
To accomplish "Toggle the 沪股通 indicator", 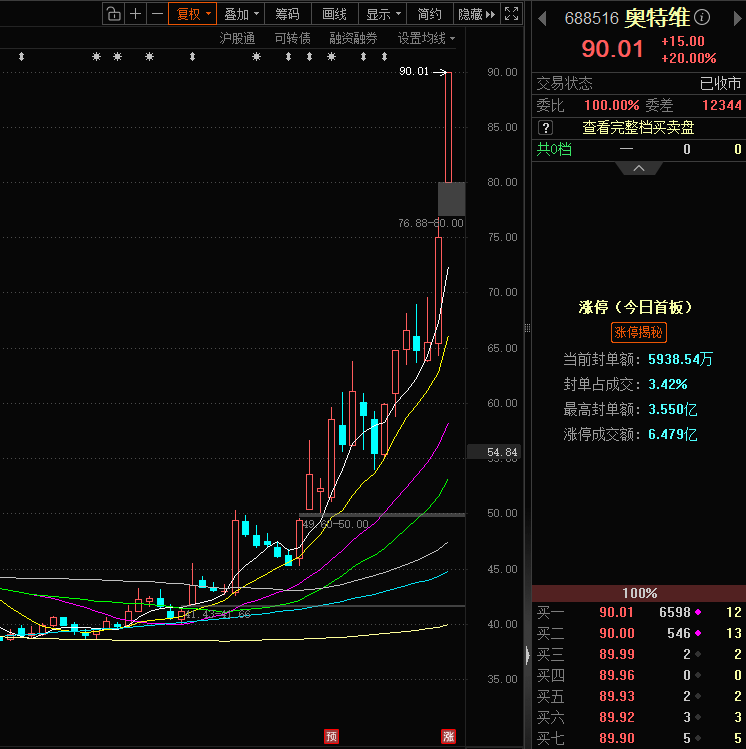I will pos(237,38).
